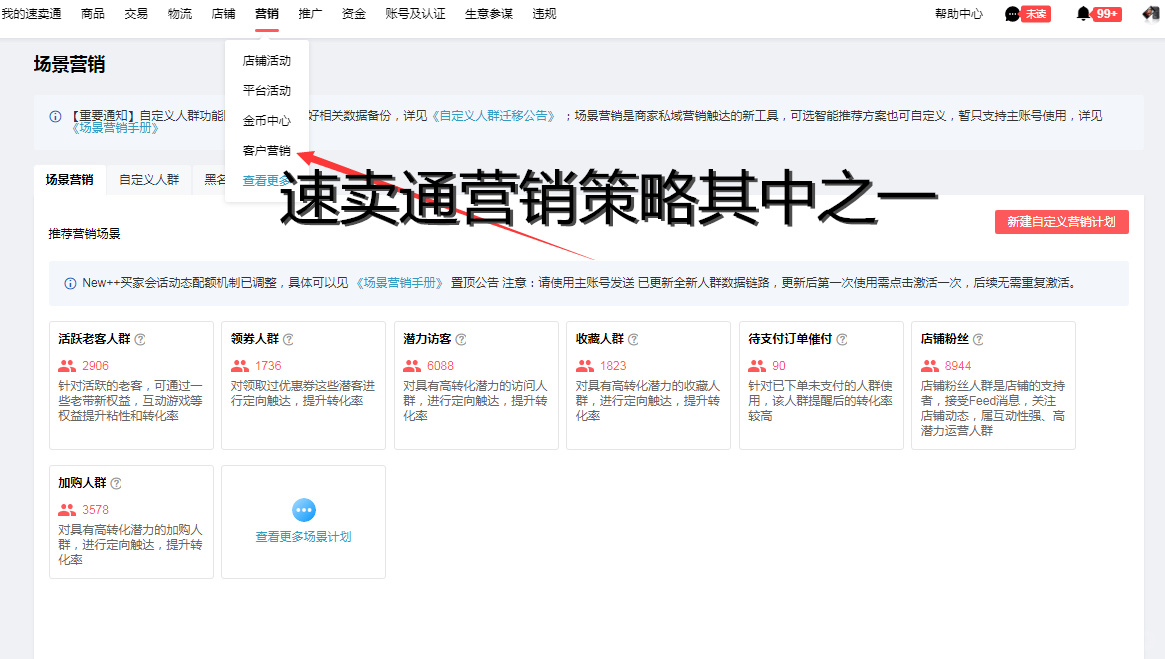
Task: Click the help icon beside 待支付订单催付
Action: 842,340
